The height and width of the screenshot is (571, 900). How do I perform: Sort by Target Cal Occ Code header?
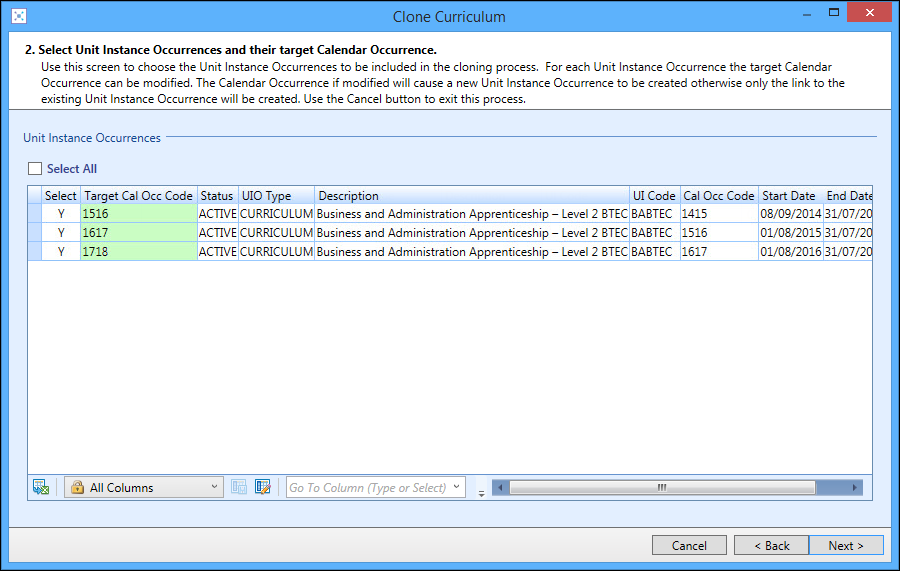tap(139, 196)
